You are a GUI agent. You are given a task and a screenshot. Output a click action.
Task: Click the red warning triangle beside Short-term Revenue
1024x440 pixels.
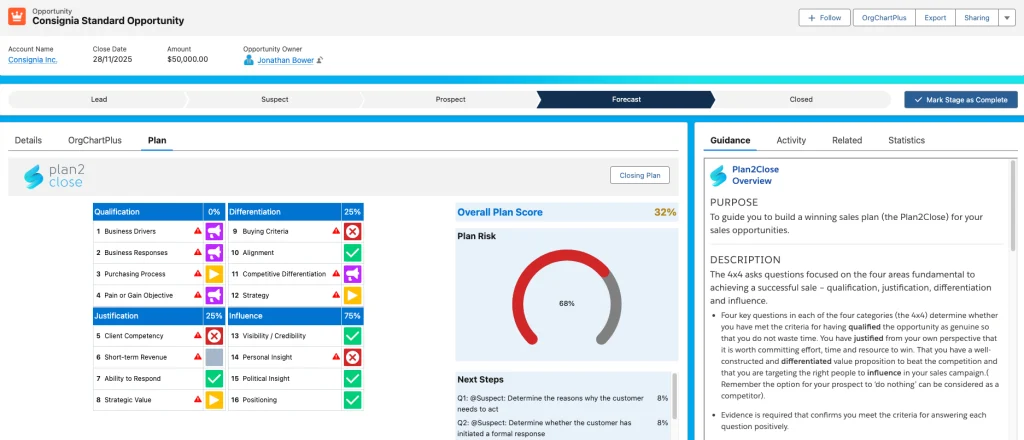(x=198, y=357)
